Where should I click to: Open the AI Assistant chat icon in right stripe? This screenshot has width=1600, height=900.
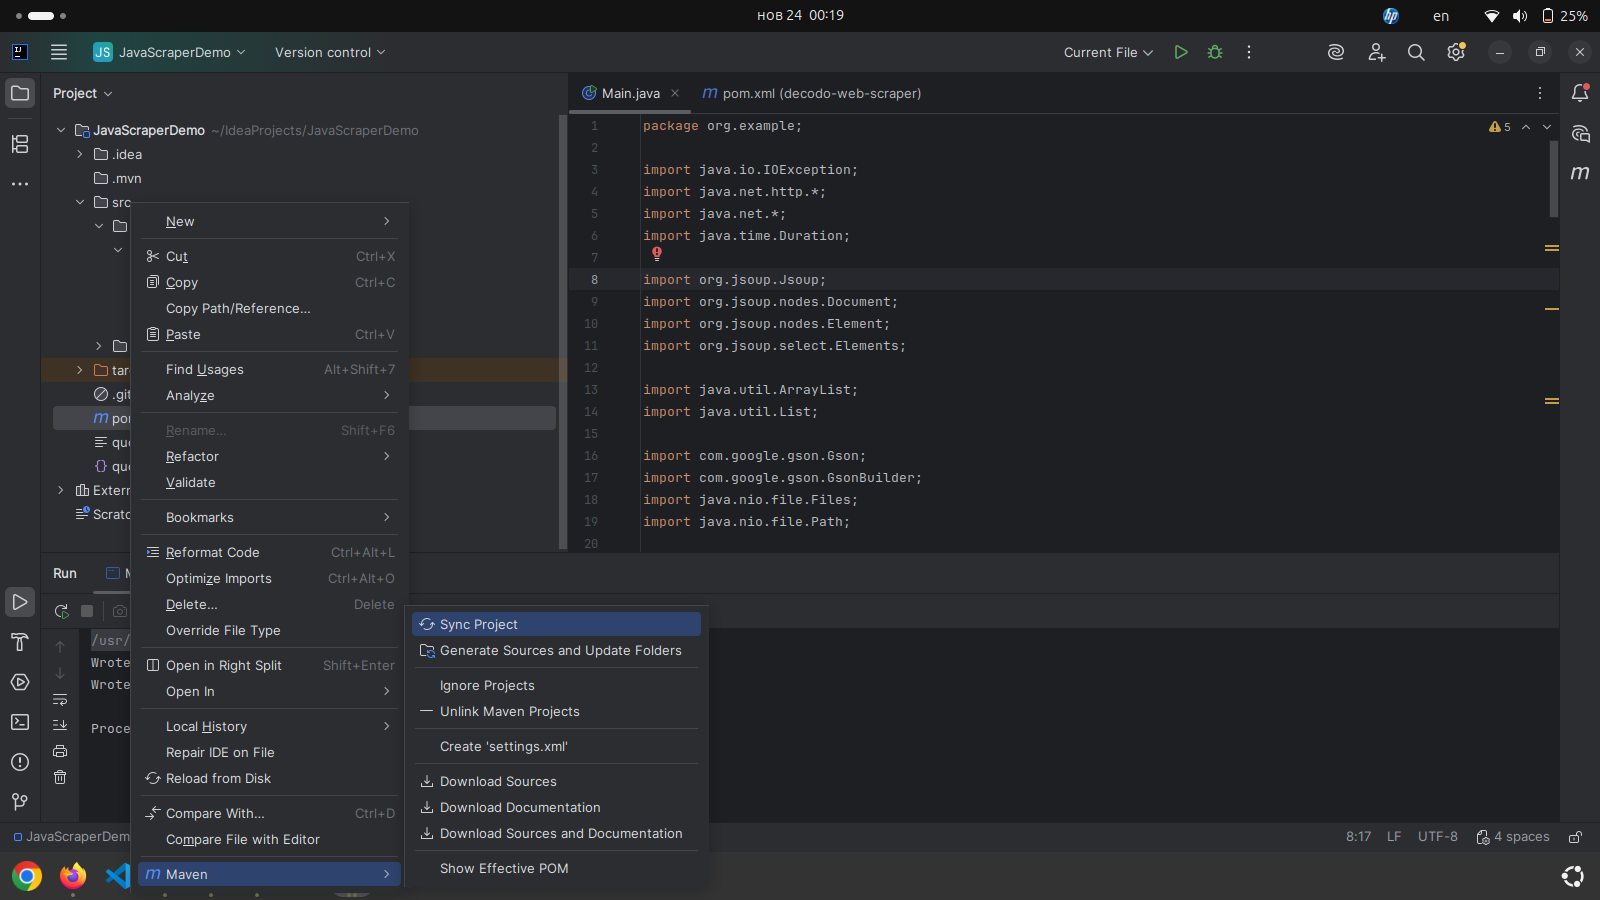1580,133
